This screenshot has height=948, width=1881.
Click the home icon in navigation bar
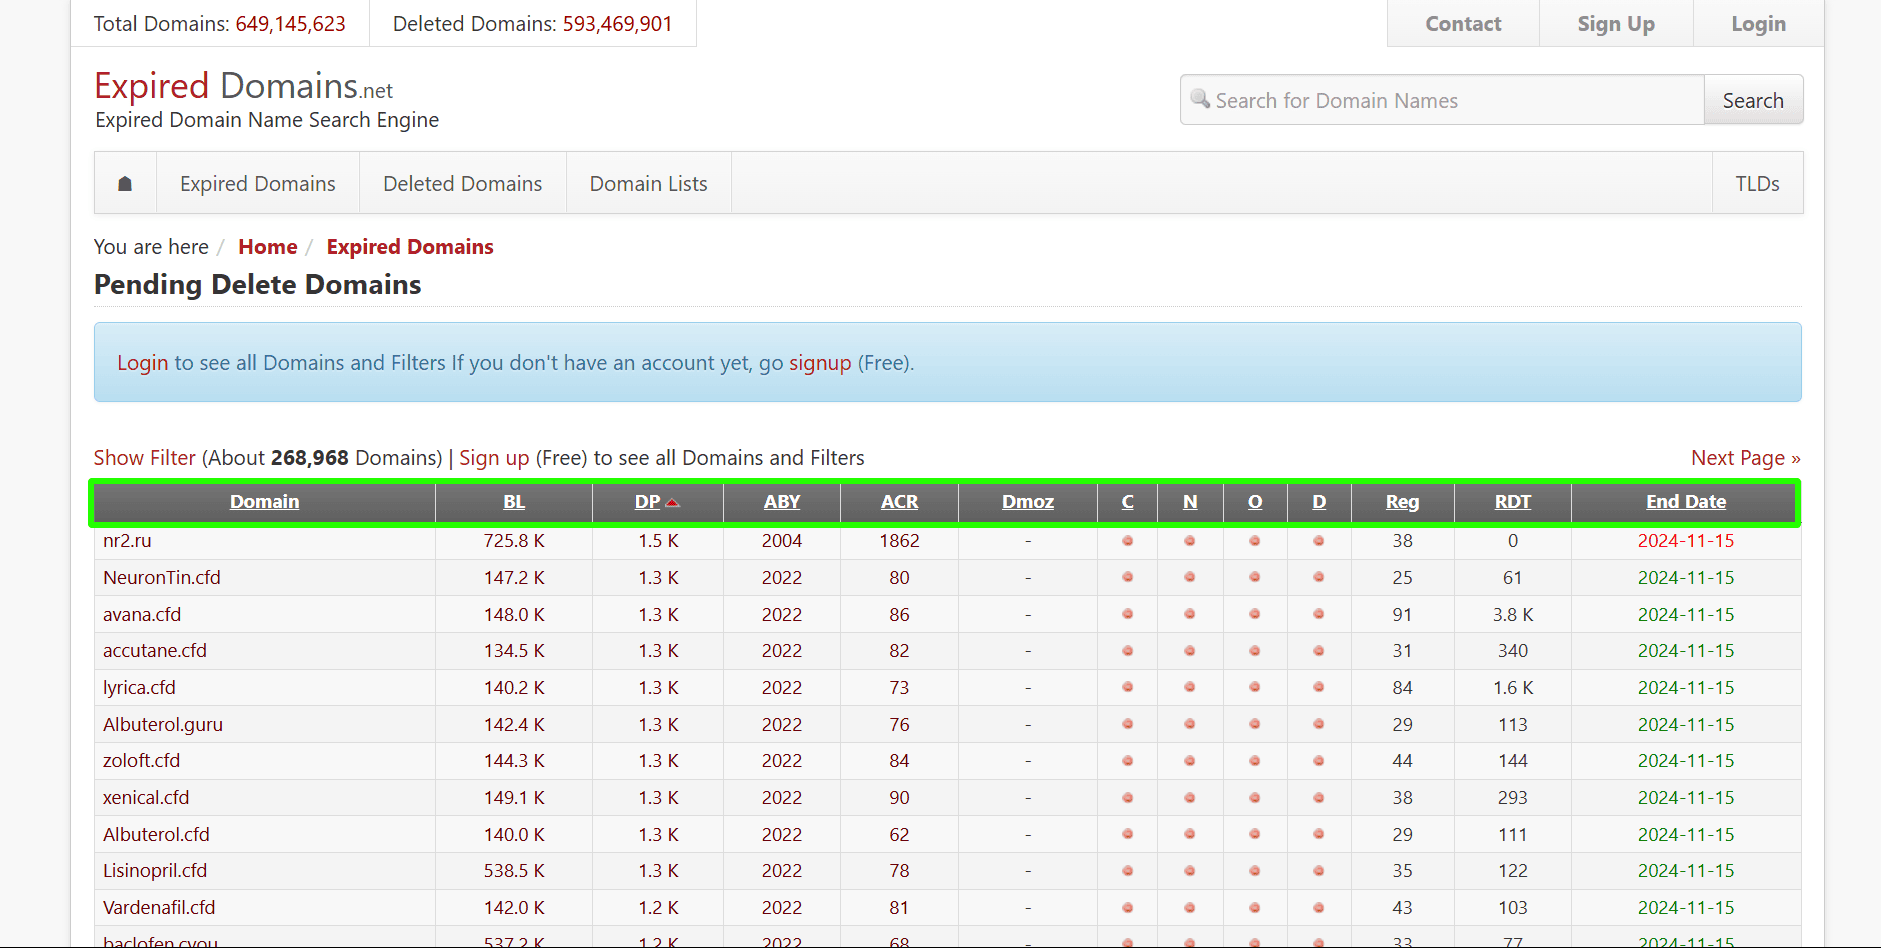pyautogui.click(x=125, y=183)
